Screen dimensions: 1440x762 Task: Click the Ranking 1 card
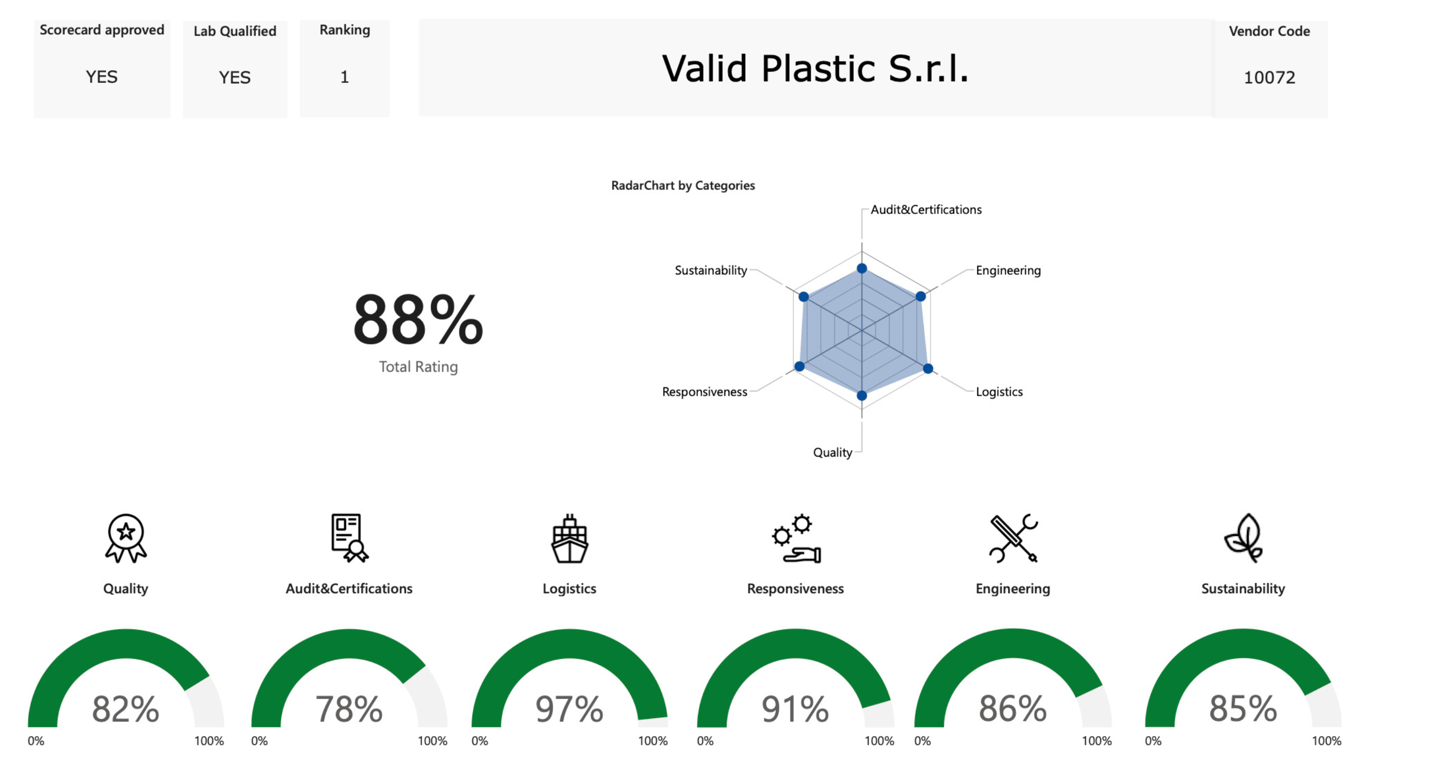coord(345,68)
